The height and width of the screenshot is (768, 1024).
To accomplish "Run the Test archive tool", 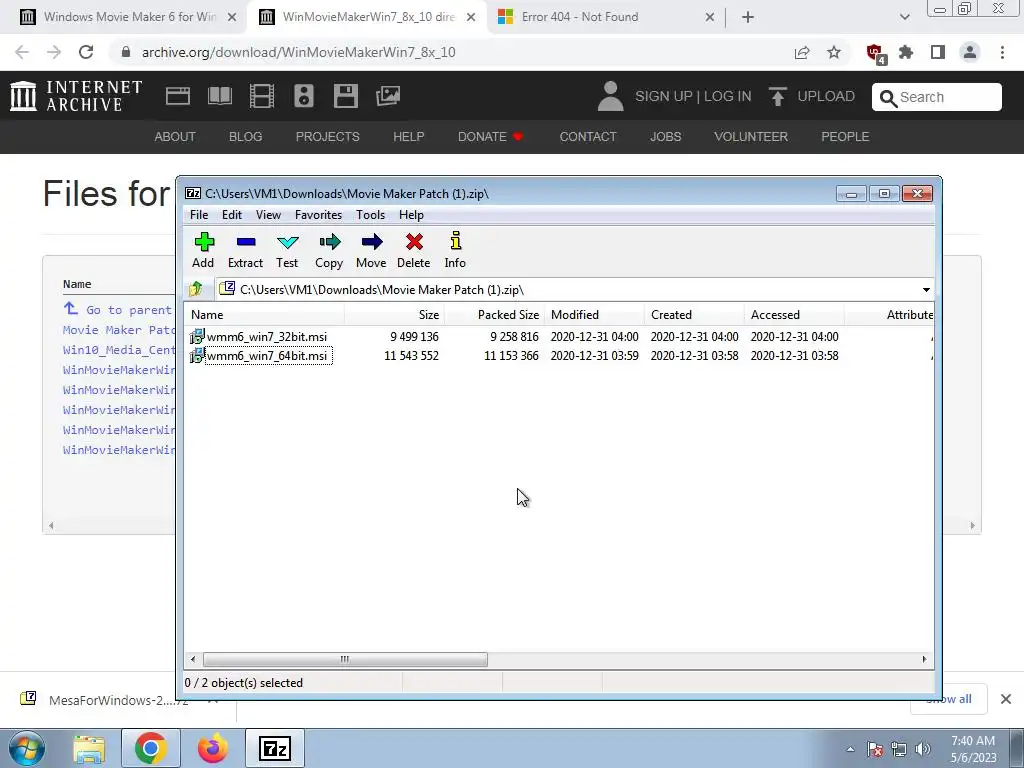I will click(287, 250).
